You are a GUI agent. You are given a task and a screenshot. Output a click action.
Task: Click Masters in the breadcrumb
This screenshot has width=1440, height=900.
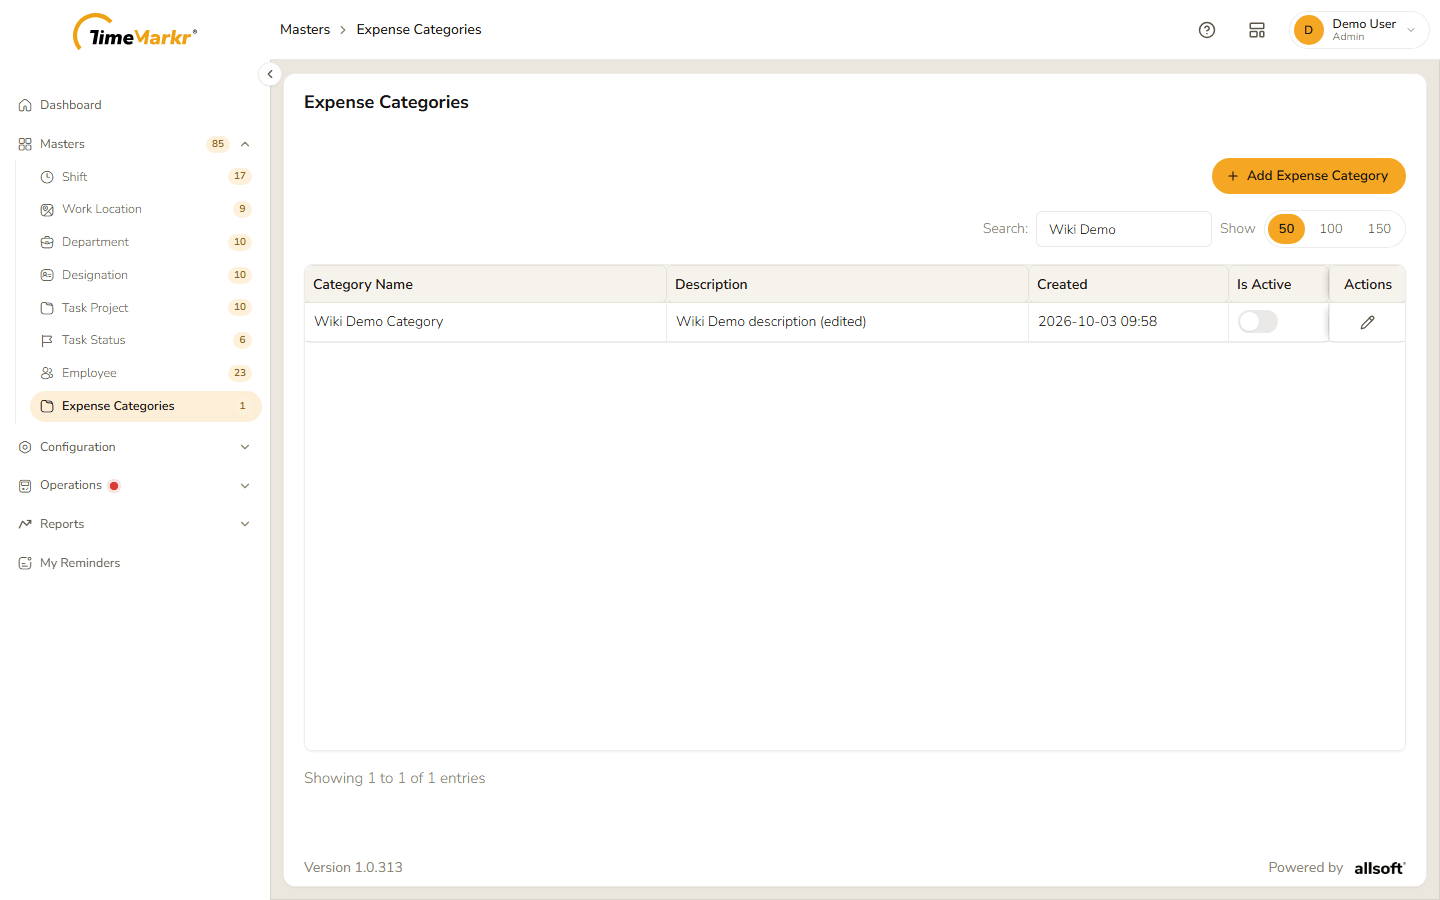click(x=305, y=30)
